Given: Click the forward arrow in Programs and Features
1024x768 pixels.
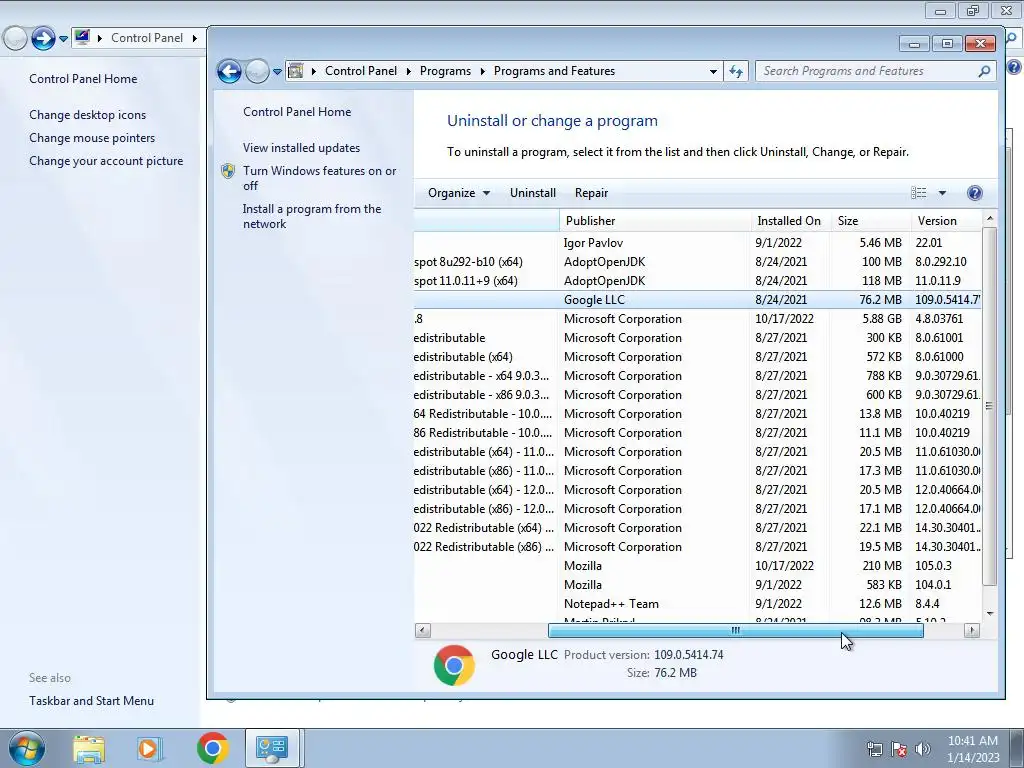Looking at the screenshot, I should click(x=257, y=71).
